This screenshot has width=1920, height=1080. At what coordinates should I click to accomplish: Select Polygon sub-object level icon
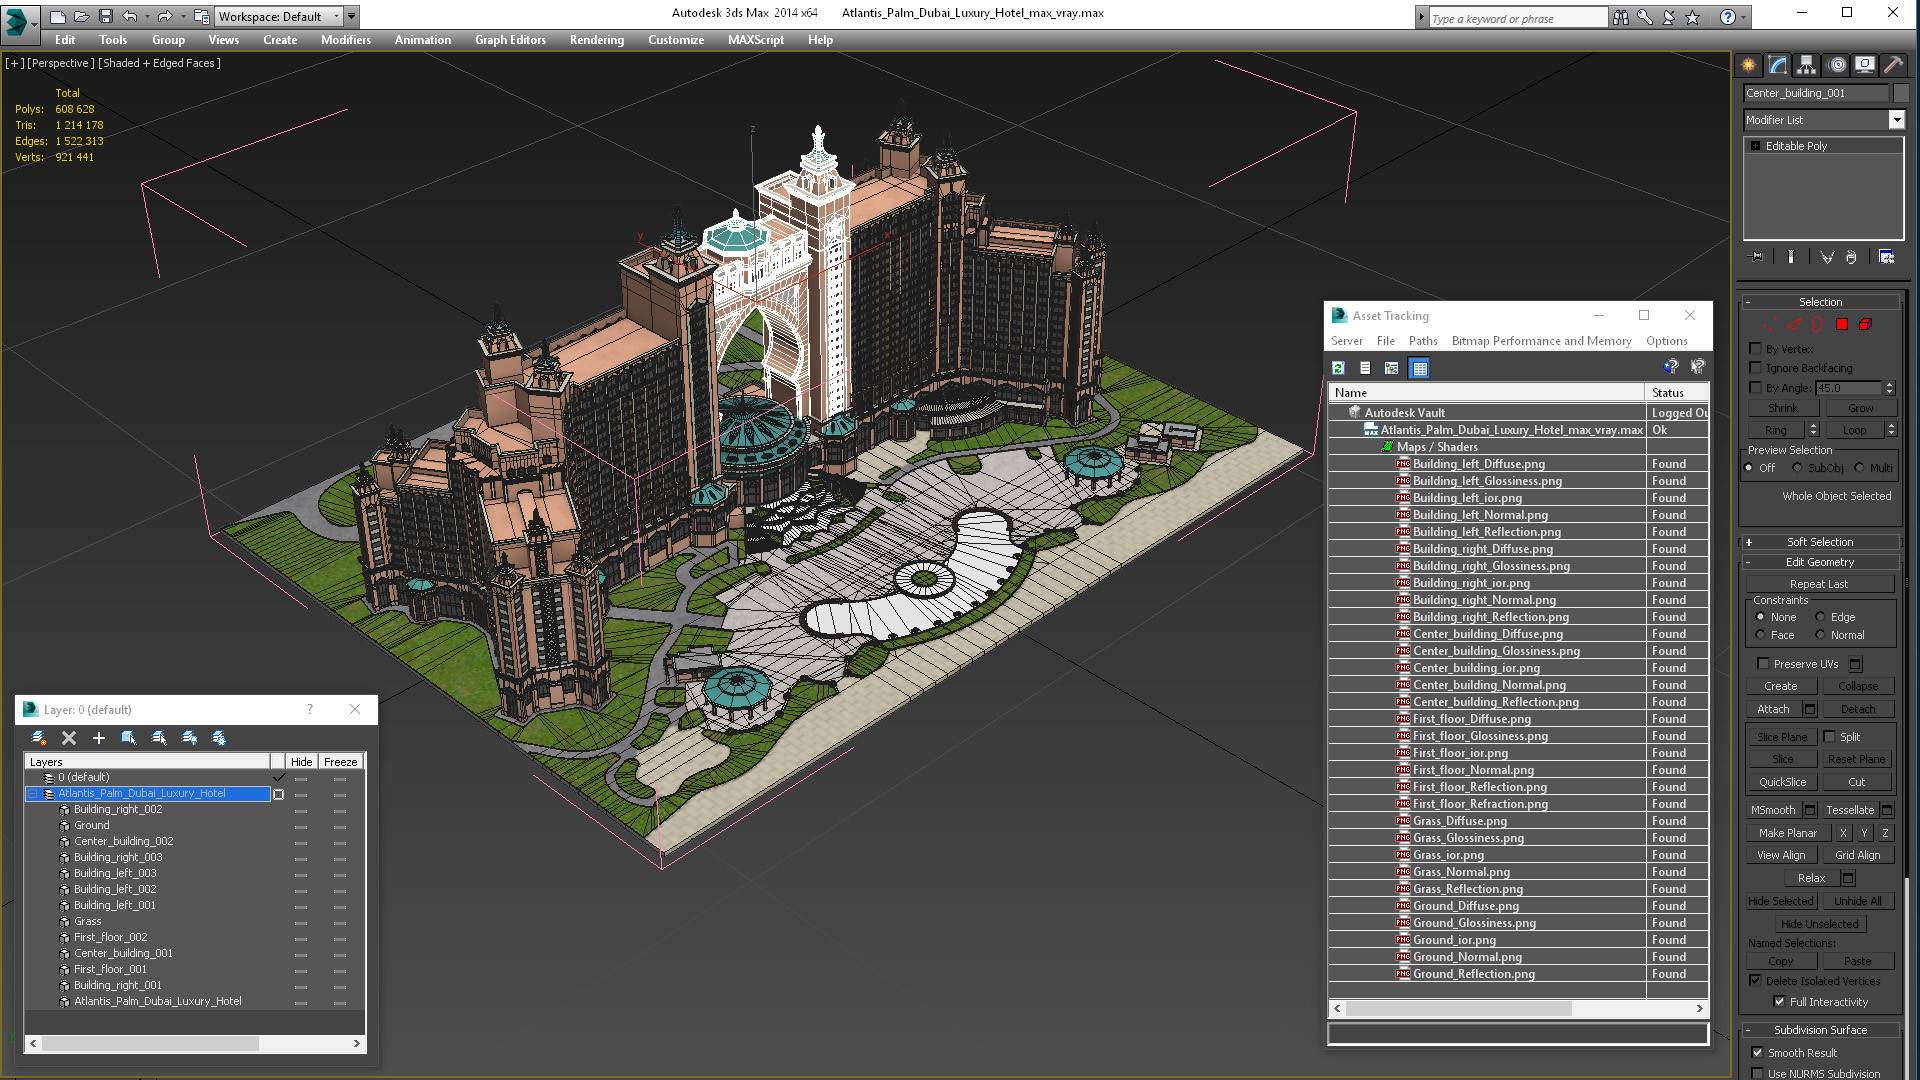[1842, 324]
